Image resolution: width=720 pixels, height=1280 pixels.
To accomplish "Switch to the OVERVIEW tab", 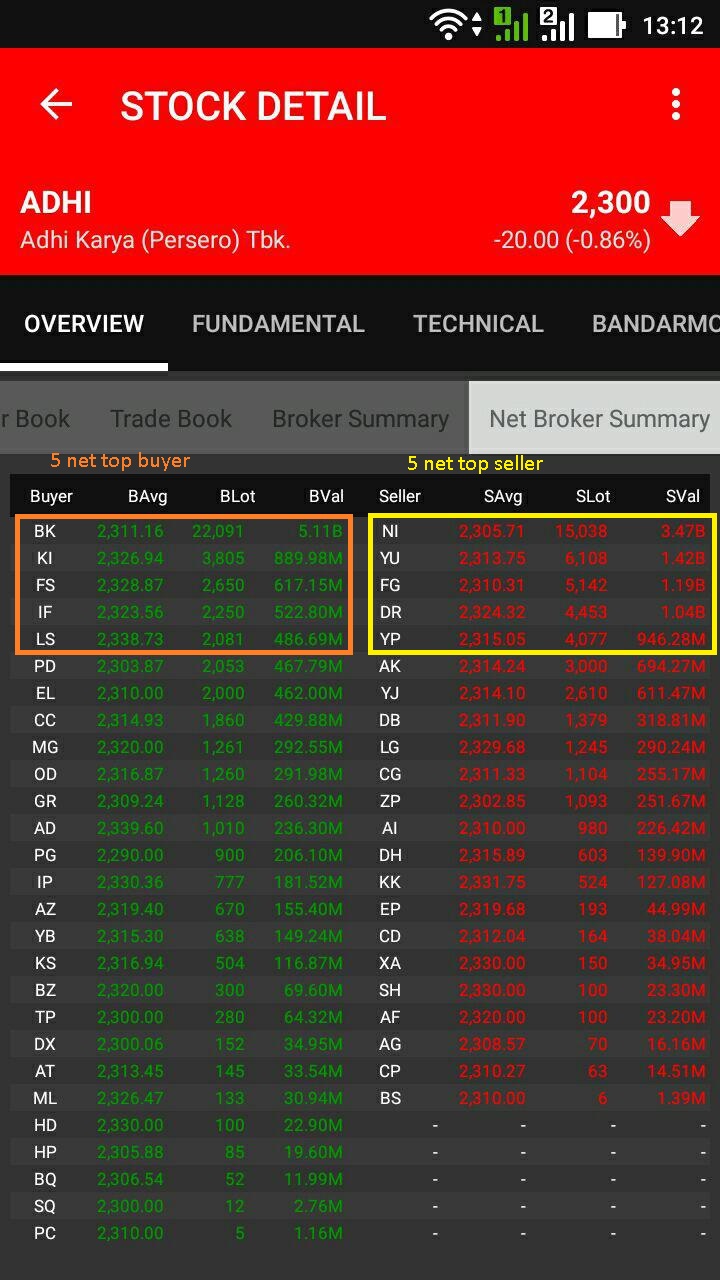I will click(84, 324).
